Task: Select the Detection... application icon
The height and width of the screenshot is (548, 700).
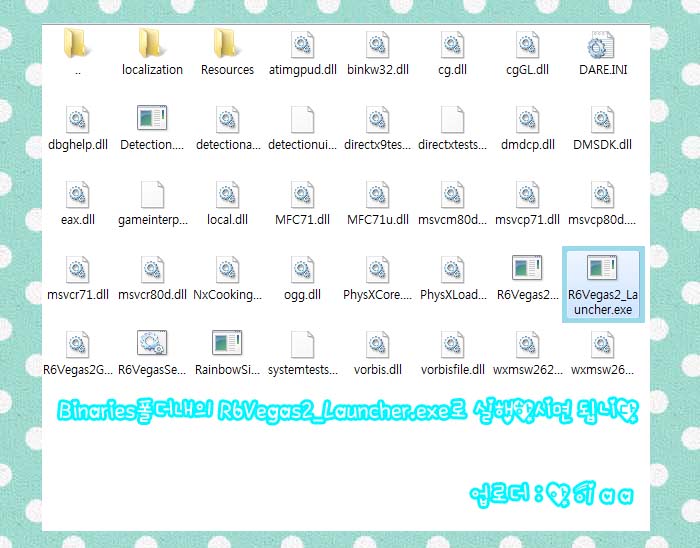Action: point(152,117)
